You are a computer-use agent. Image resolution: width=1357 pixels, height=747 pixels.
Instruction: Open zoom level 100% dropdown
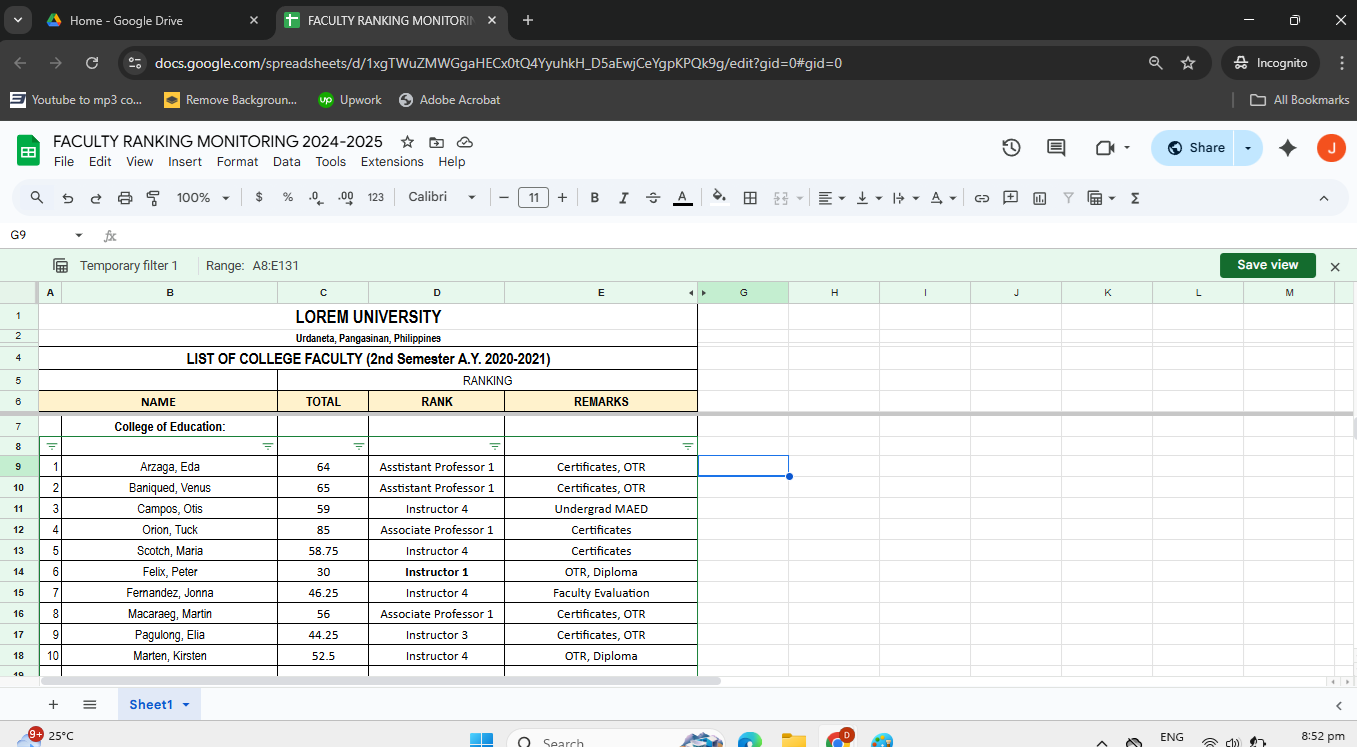tap(203, 198)
